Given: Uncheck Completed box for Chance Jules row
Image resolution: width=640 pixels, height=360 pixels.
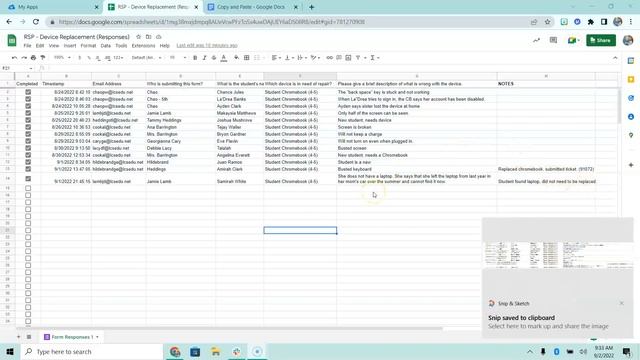Looking at the screenshot, I should click(28, 92).
